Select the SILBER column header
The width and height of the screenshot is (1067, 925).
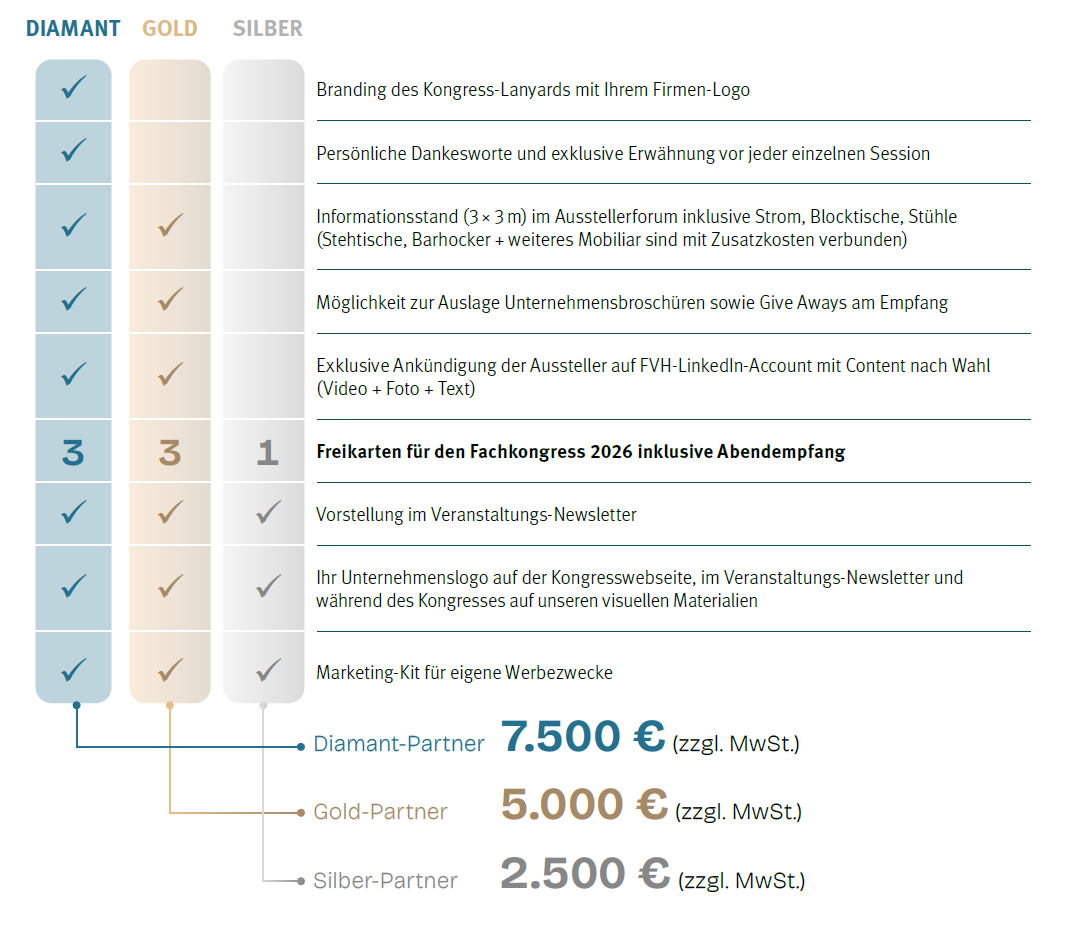pos(267,28)
